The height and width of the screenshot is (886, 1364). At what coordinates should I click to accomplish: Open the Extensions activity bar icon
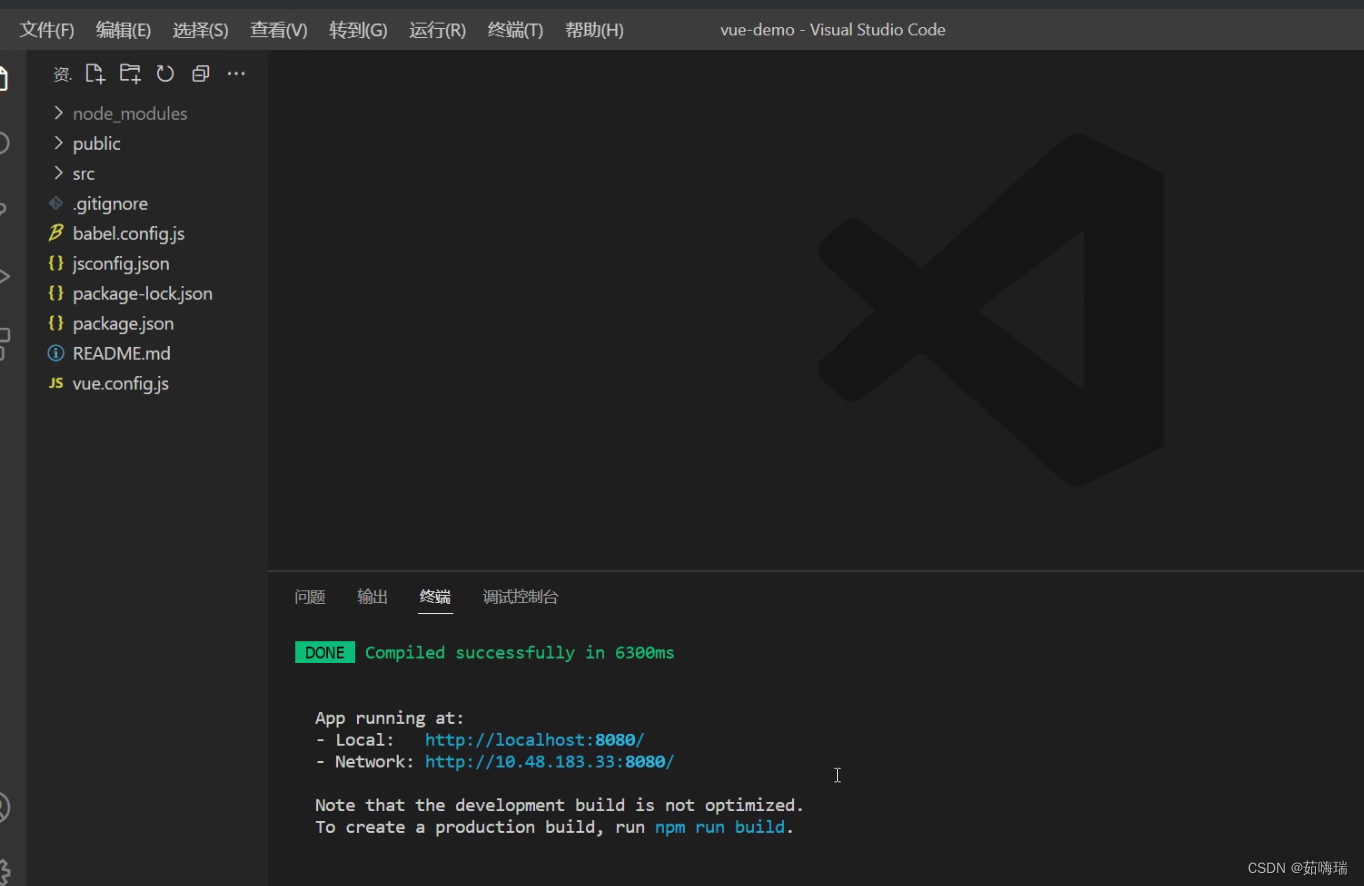[x=4, y=343]
